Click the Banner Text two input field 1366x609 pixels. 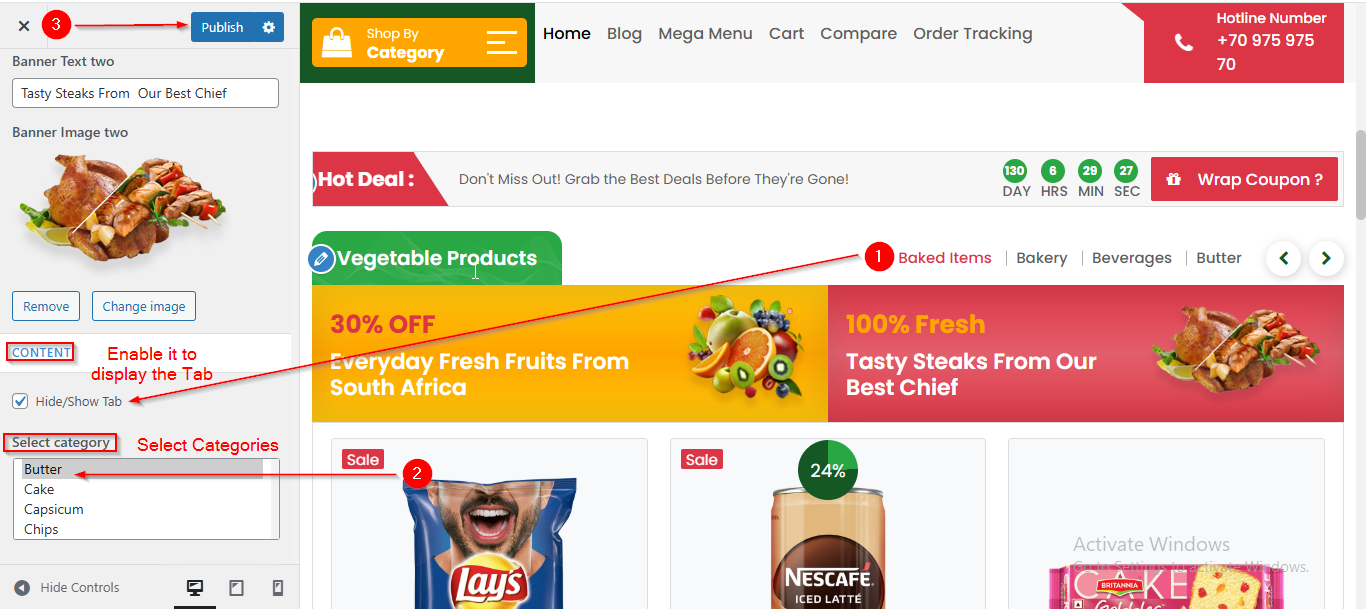tap(145, 93)
